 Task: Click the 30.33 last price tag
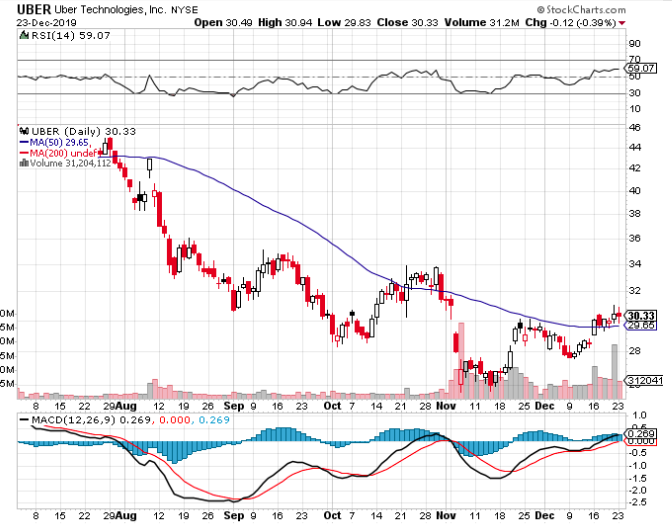click(640, 316)
